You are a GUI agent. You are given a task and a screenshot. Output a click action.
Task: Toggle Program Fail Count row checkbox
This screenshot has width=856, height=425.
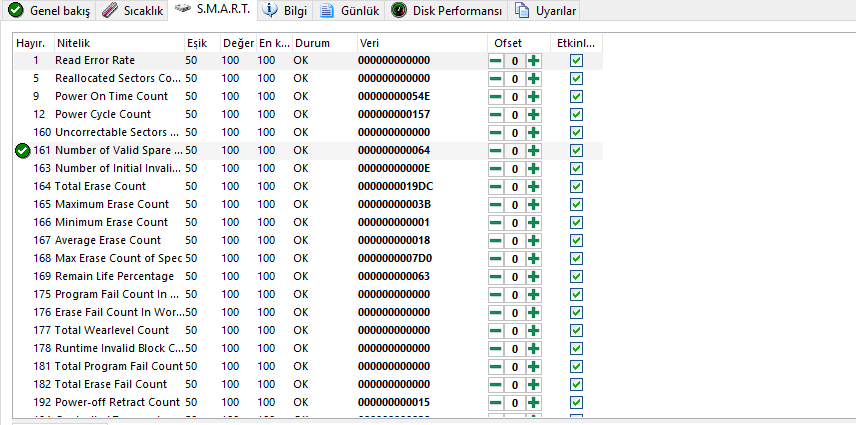point(576,295)
